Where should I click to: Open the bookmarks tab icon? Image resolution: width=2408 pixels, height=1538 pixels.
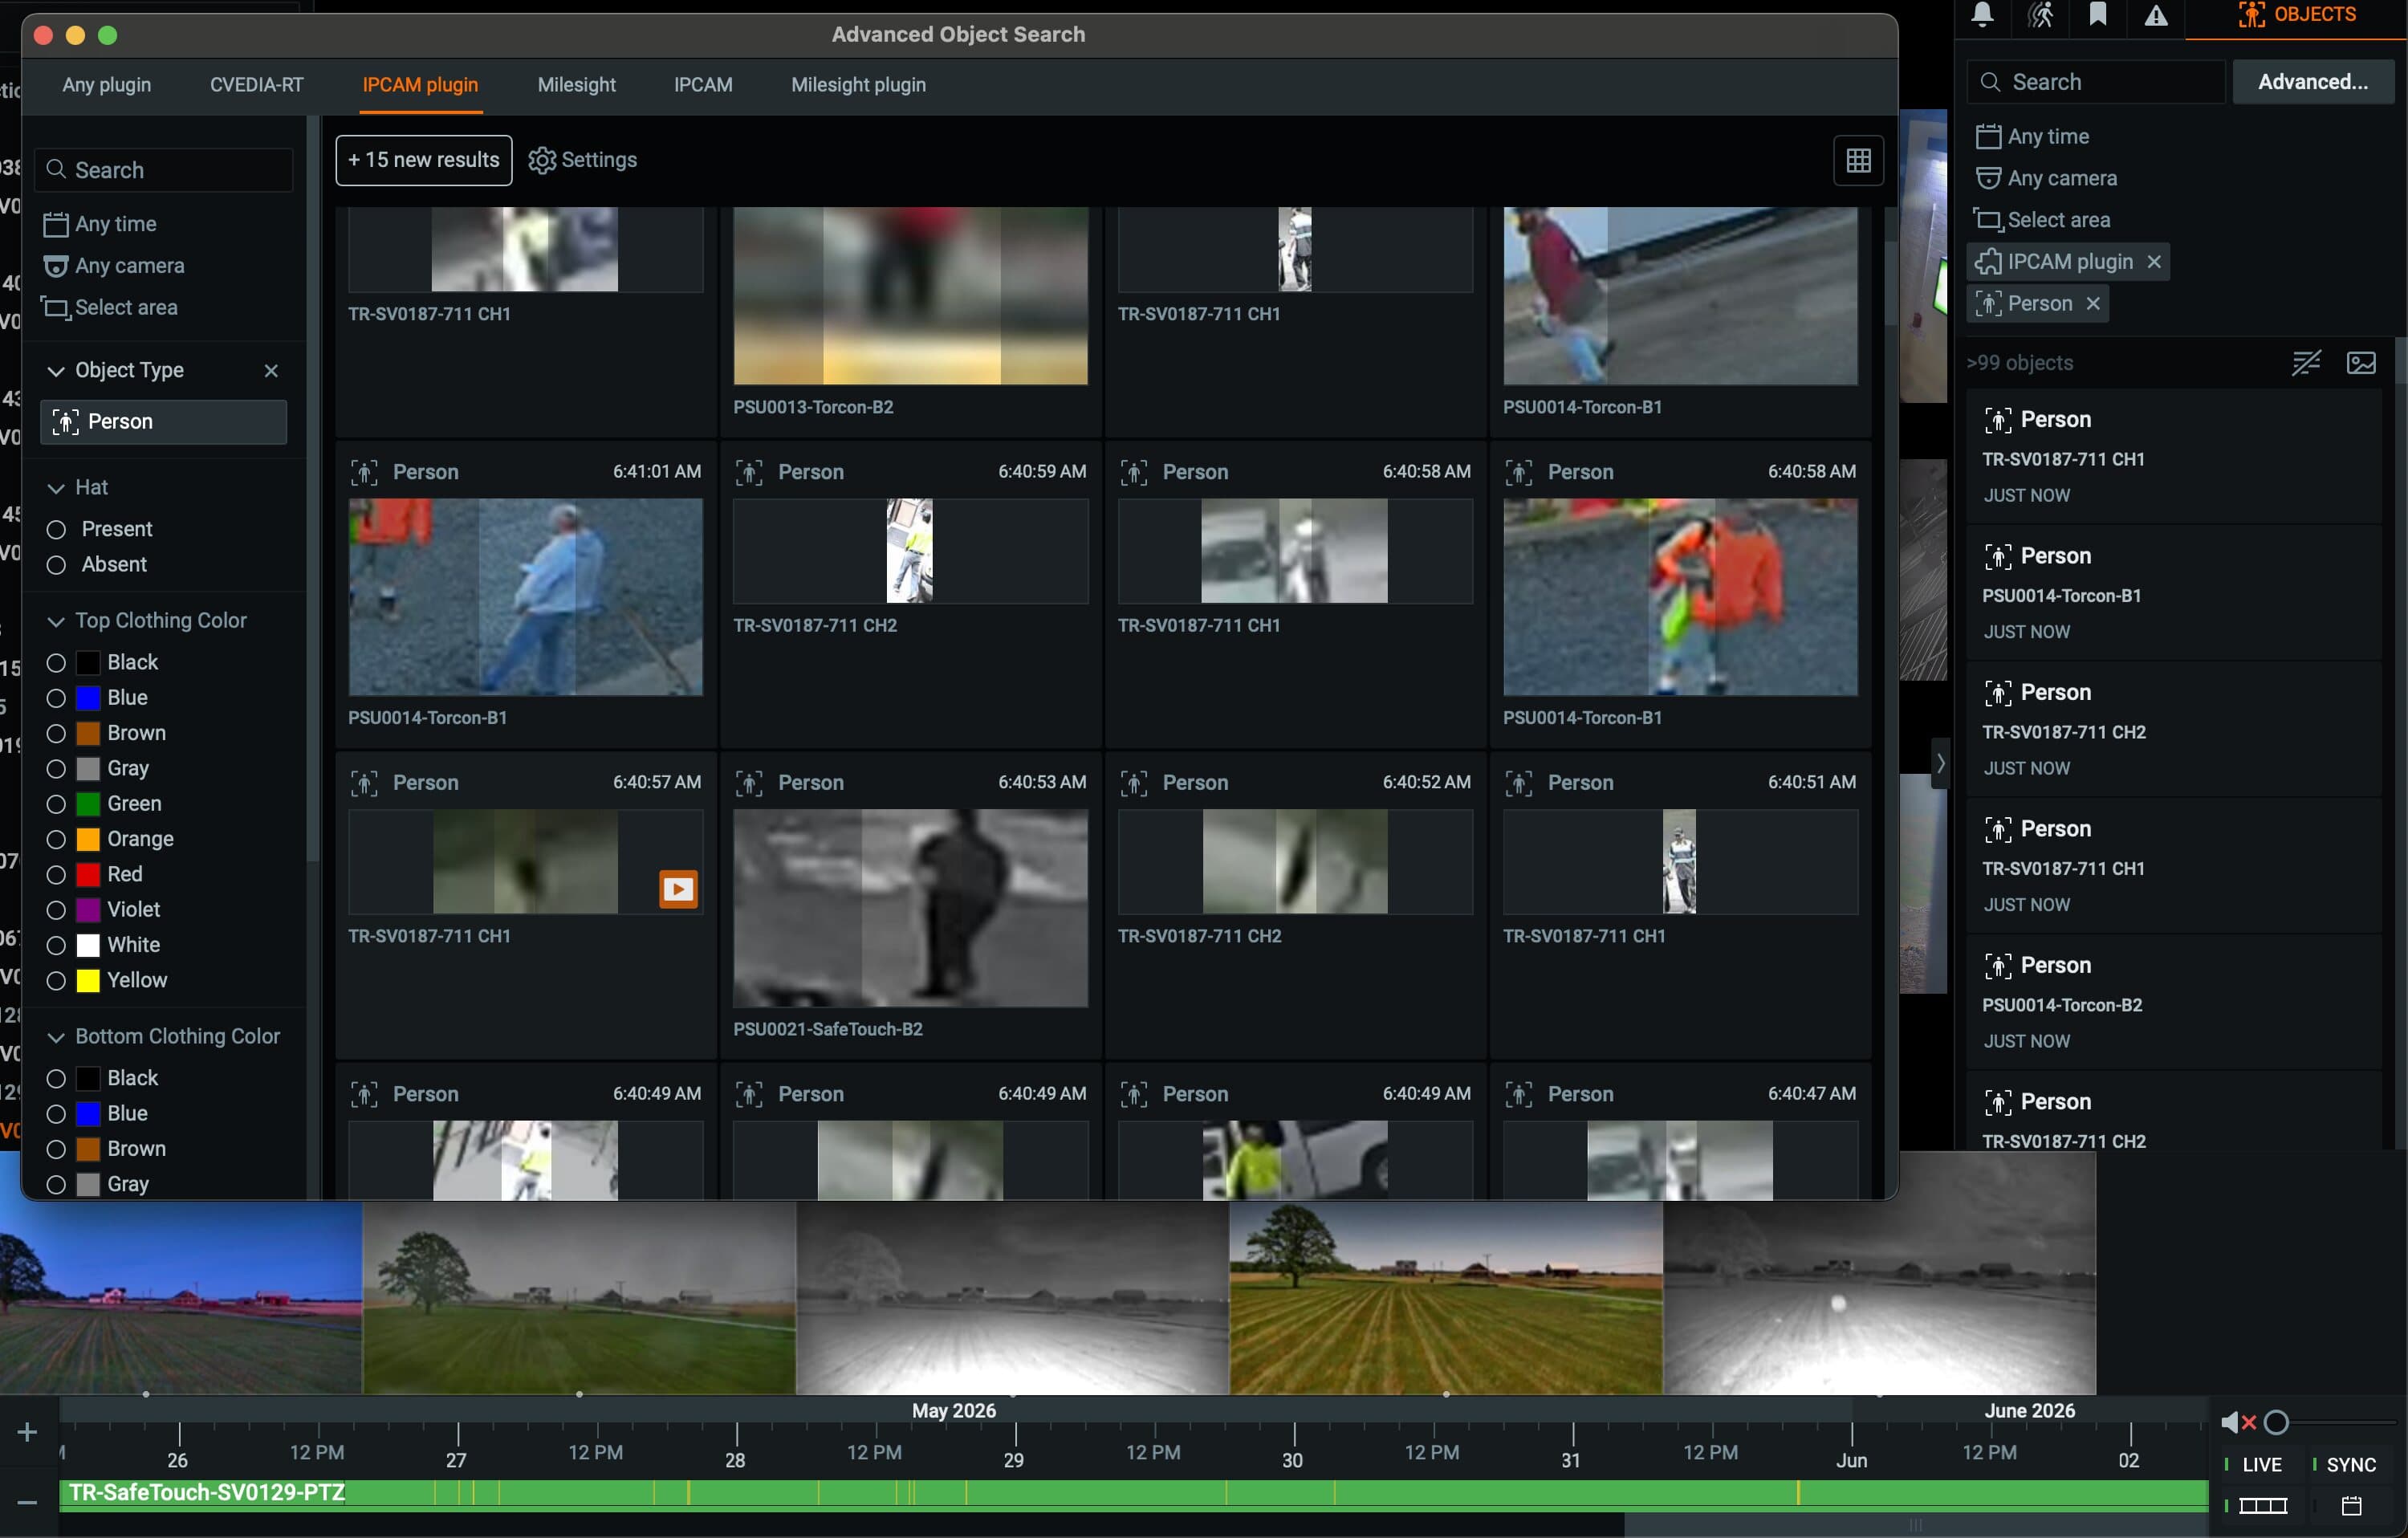[2098, 16]
